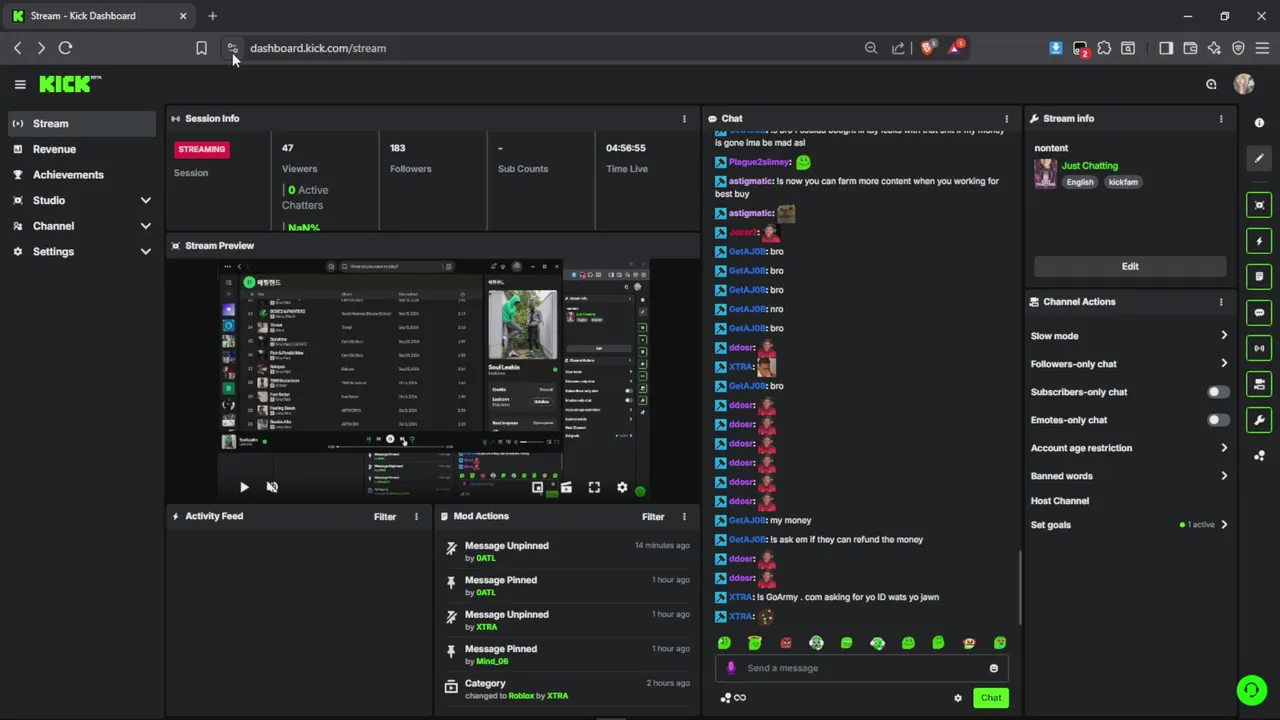1280x720 pixels.
Task: Toggle the broadcast session info icon
Action: 1259,348
